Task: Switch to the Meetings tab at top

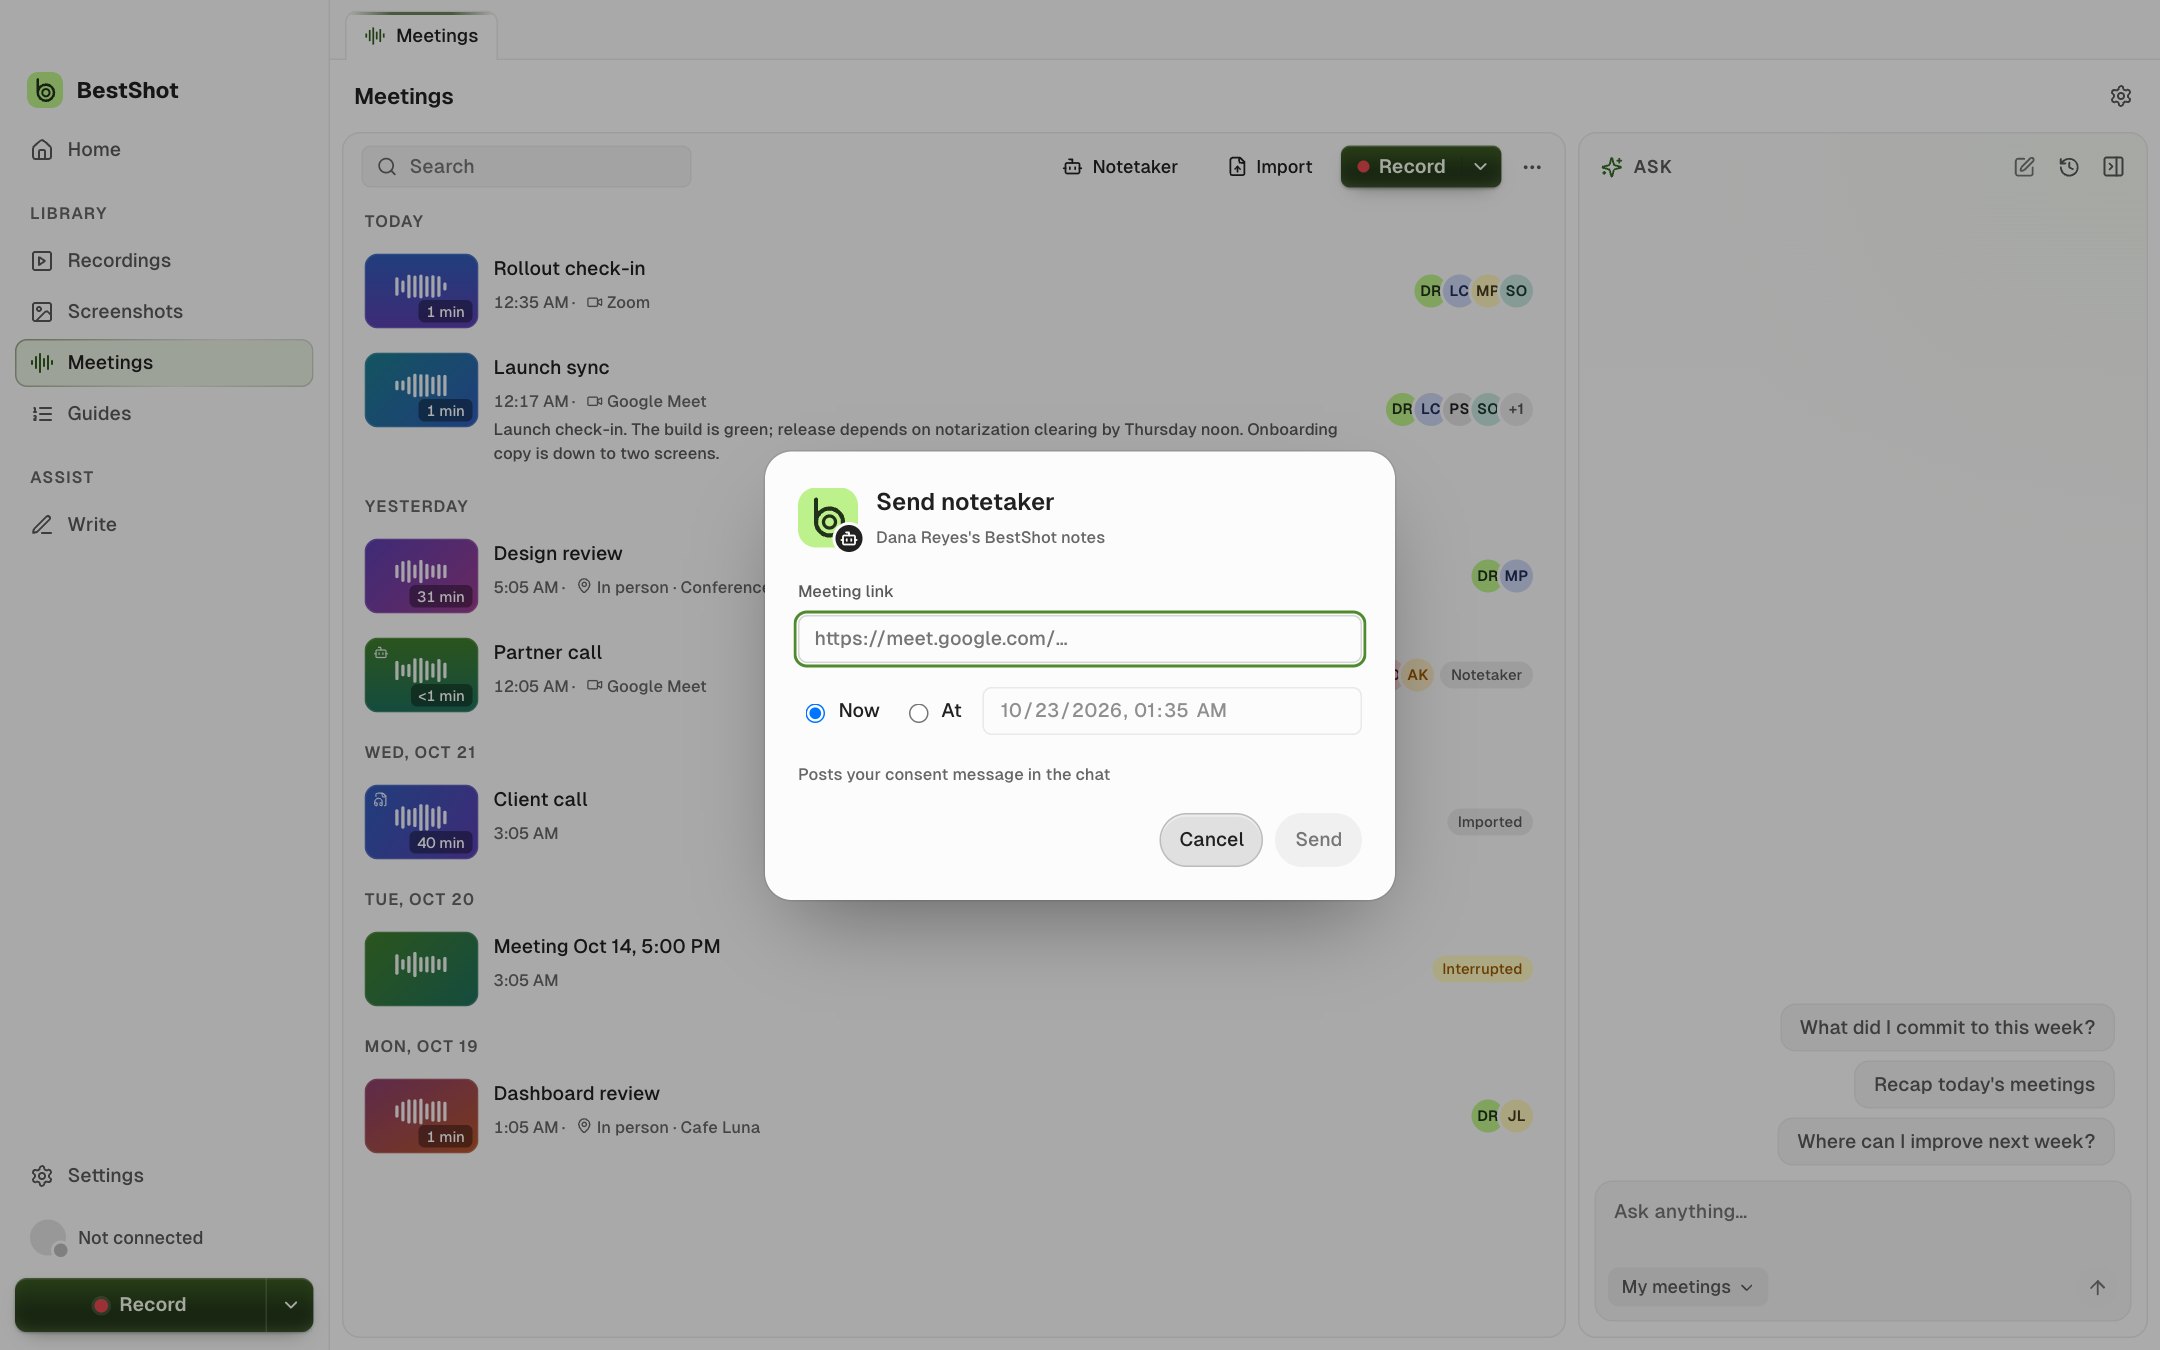Action: click(x=421, y=36)
